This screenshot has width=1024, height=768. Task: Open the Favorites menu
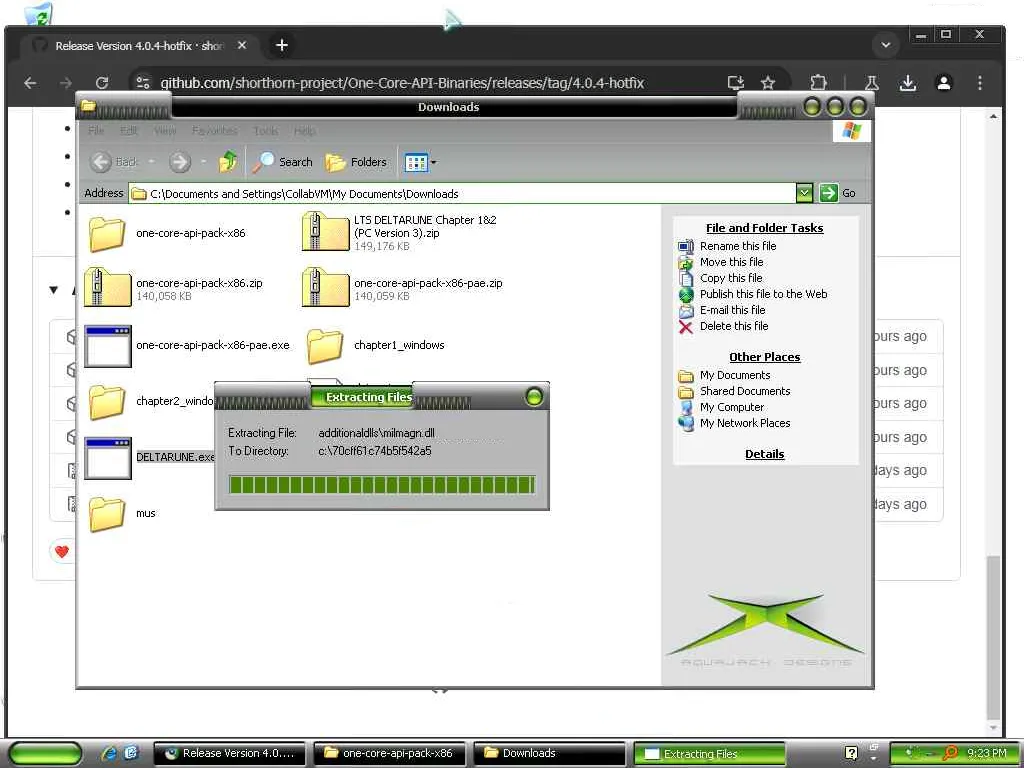point(215,131)
